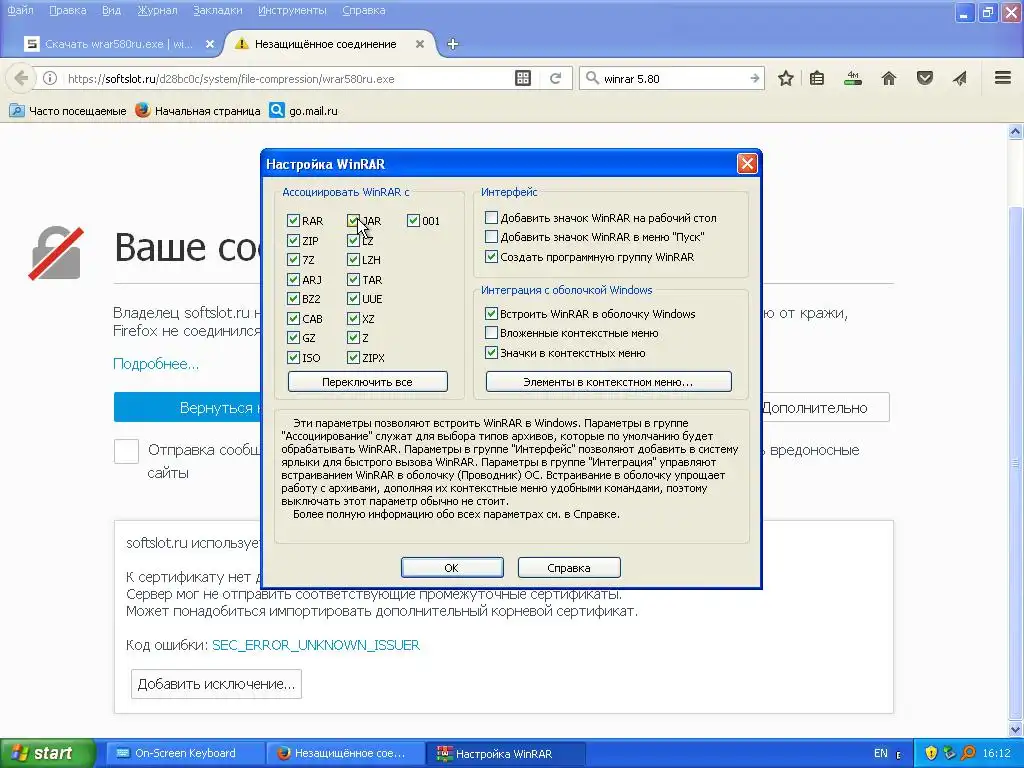Click the Справка button in dialog
1024x768 pixels.
pos(569,568)
